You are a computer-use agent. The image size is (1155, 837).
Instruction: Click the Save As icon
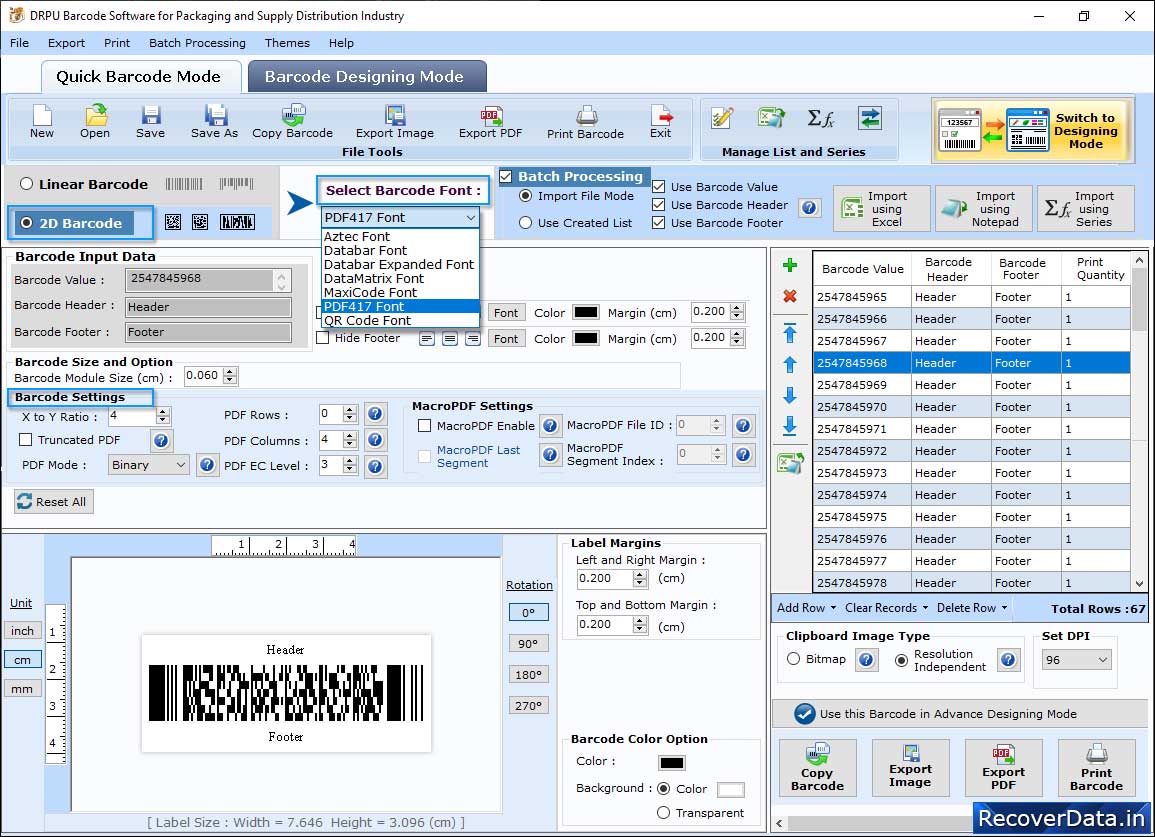214,121
